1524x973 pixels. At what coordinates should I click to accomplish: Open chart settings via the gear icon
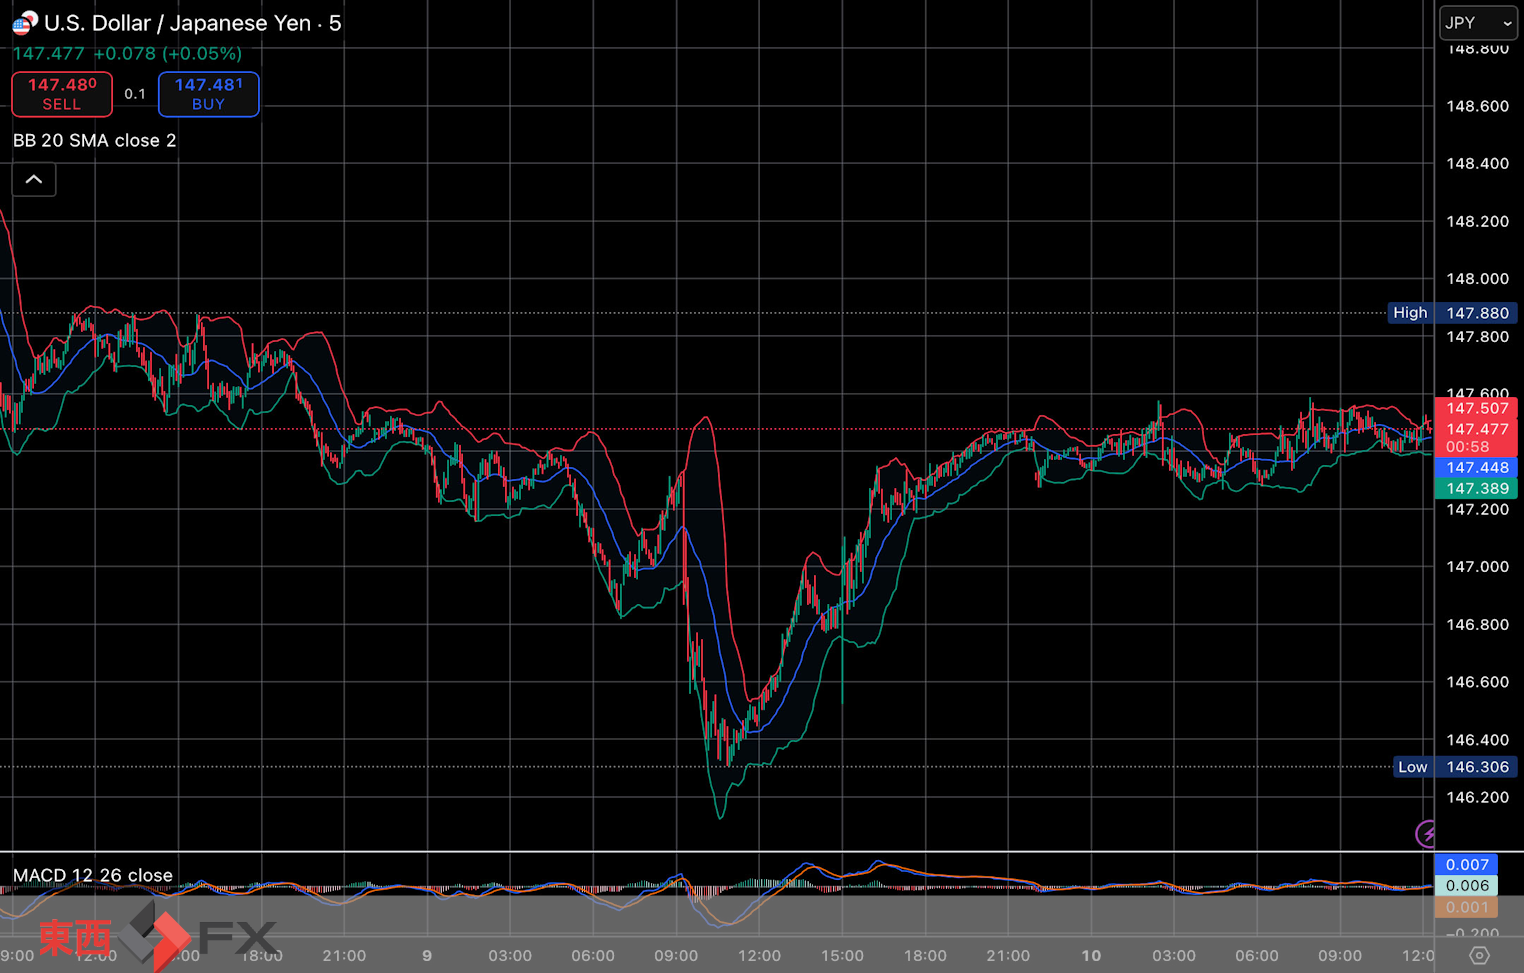1479,956
